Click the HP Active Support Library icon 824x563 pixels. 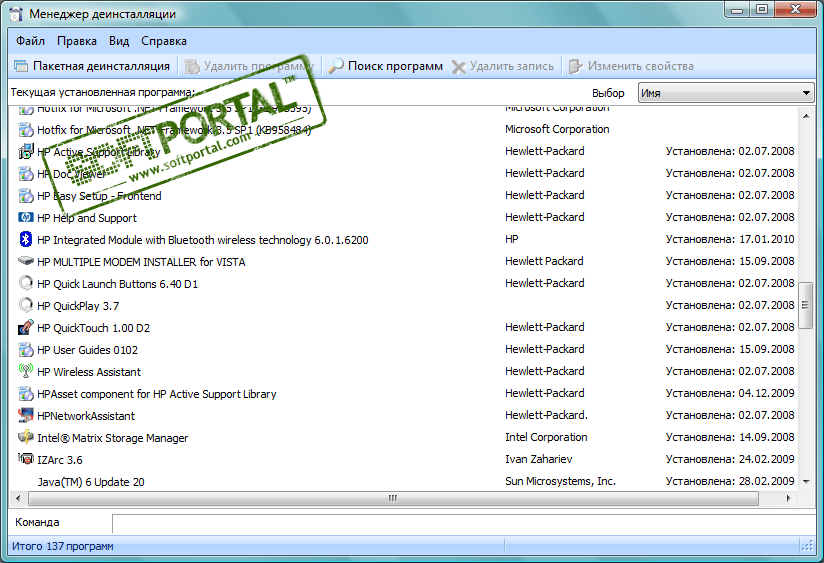(x=25, y=152)
